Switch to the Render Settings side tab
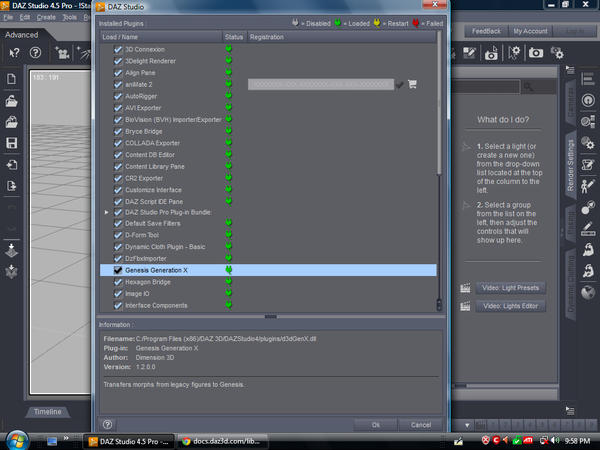600x450 pixels. tap(571, 165)
